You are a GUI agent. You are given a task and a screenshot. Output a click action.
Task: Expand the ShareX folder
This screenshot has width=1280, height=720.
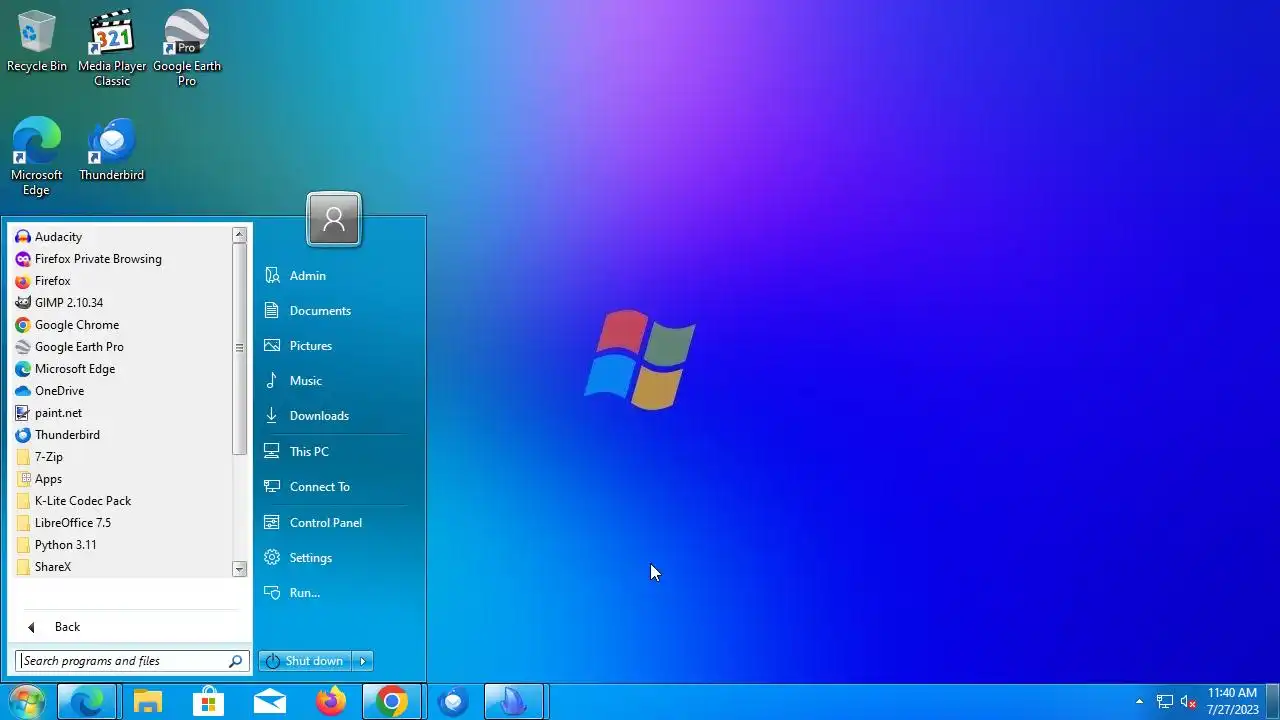pyautogui.click(x=121, y=567)
